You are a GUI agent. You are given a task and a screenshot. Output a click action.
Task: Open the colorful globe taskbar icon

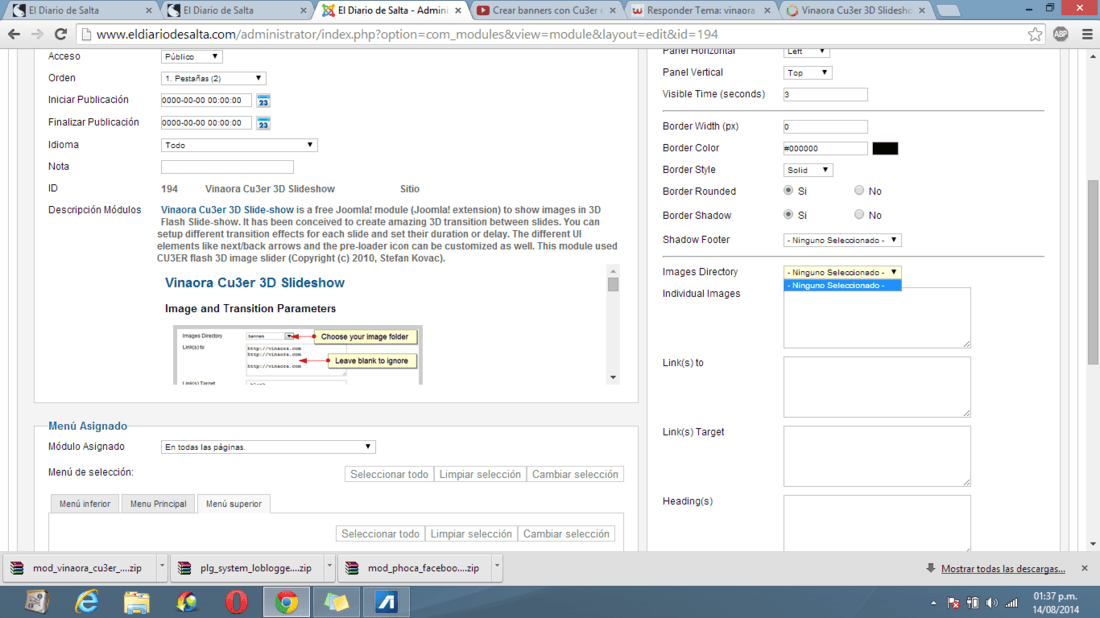coord(187,602)
